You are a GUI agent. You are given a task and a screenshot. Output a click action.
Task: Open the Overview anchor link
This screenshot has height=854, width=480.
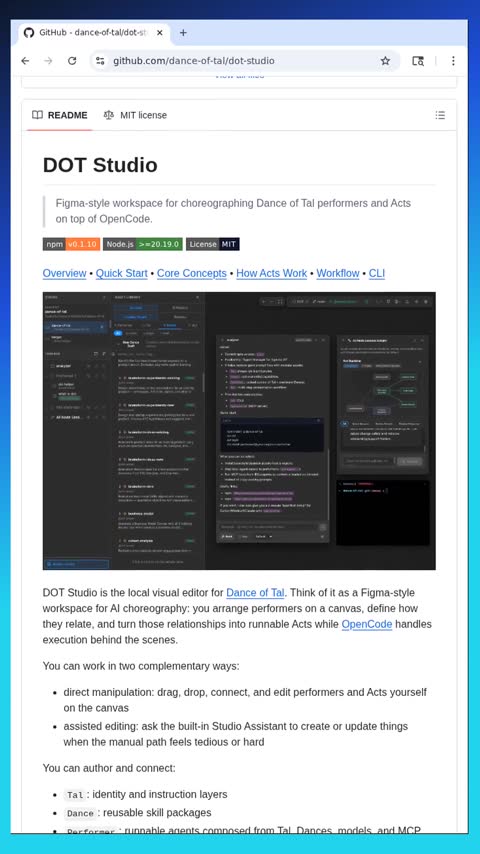(64, 273)
